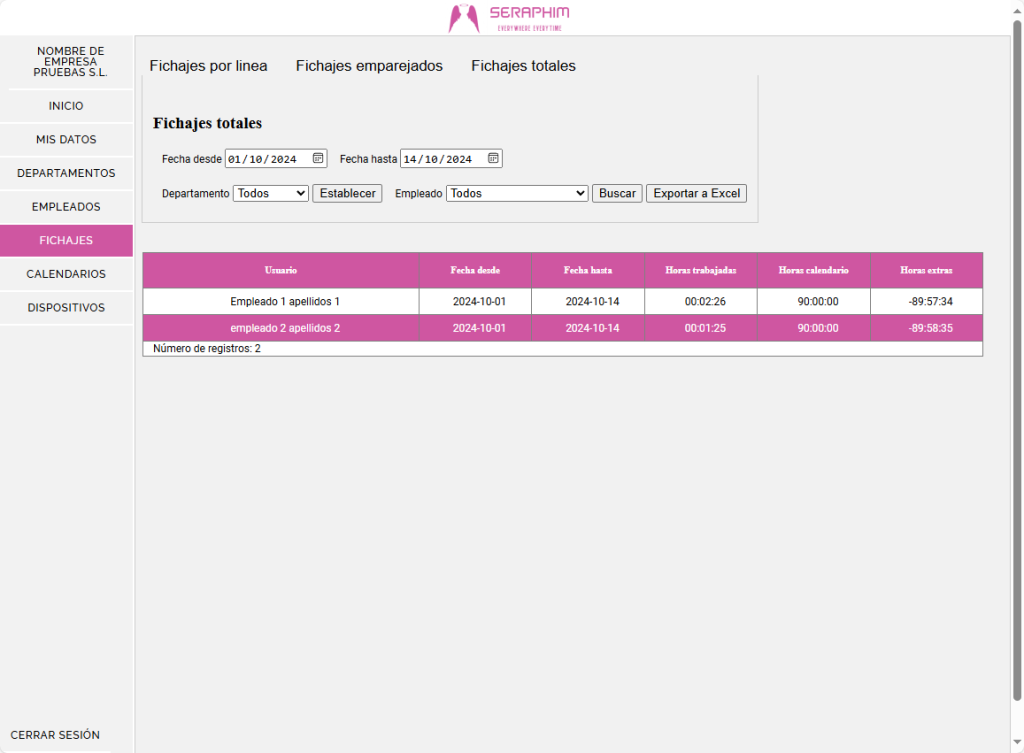The height and width of the screenshot is (753, 1024).
Task: Open the Fecha desde calendar picker icon
Action: tap(318, 158)
